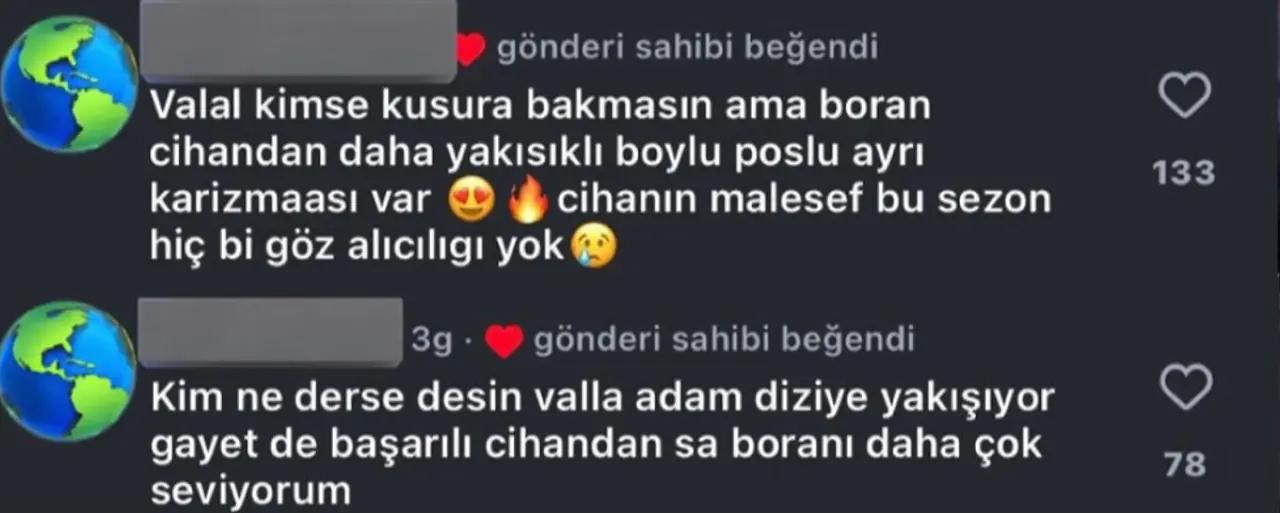Click the red heart next to the '3g' timestamp

pos(505,342)
